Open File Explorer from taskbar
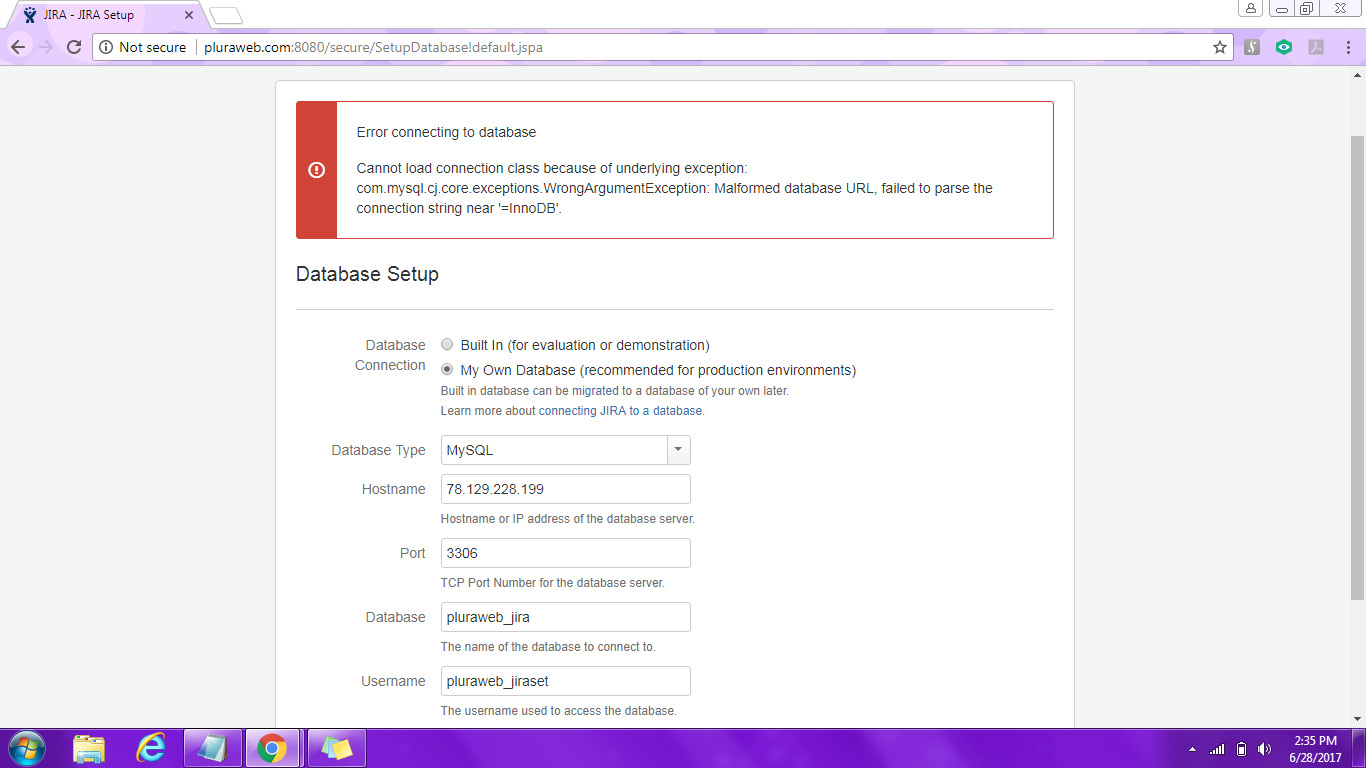 [x=89, y=748]
